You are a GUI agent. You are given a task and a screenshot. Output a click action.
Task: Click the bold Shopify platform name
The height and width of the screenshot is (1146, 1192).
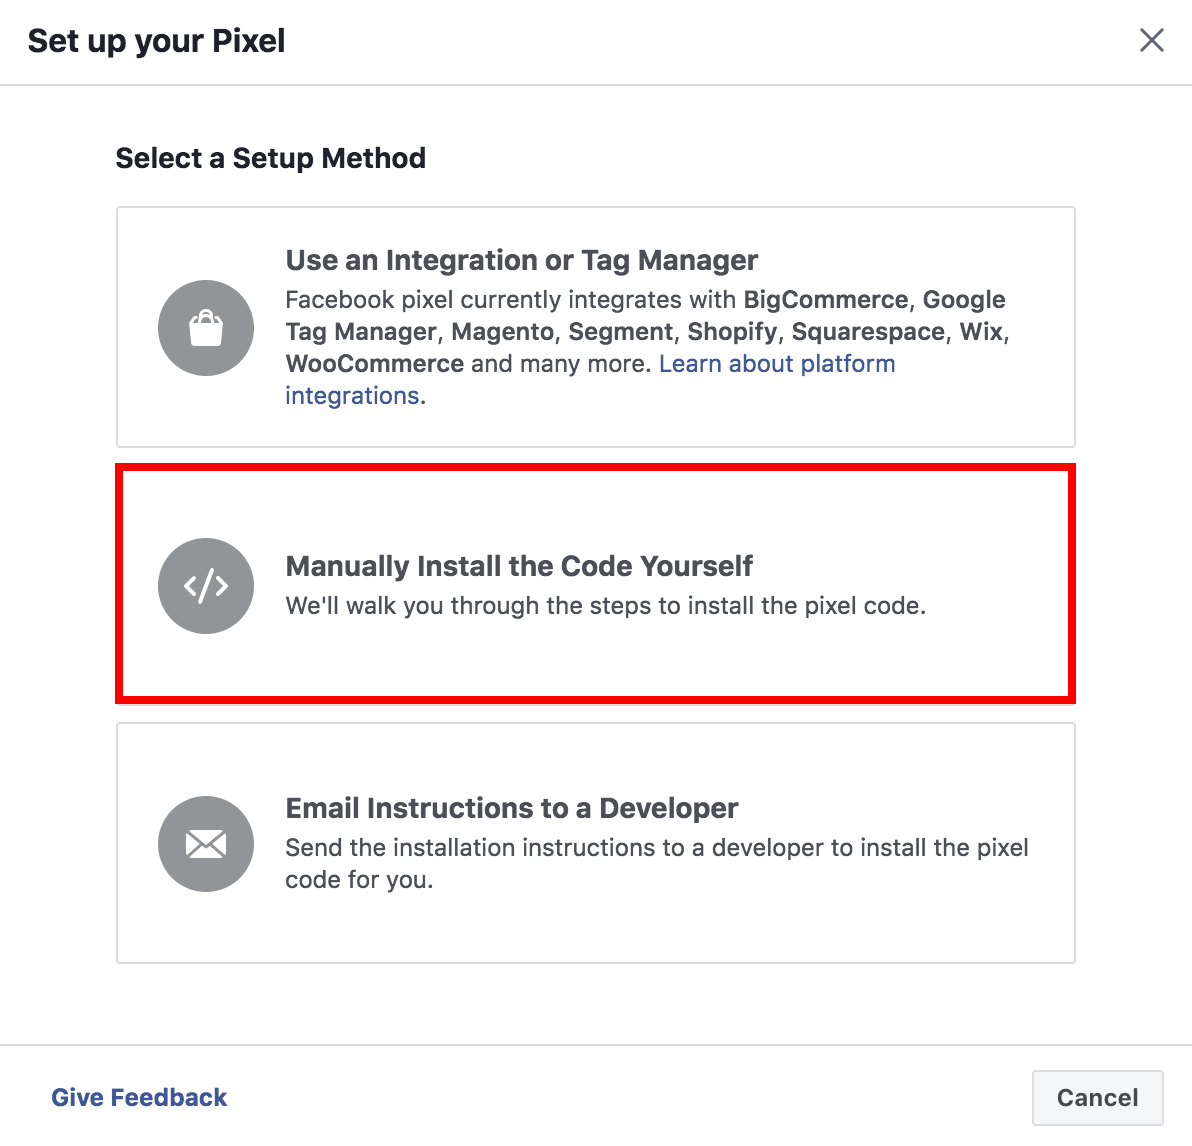(732, 332)
